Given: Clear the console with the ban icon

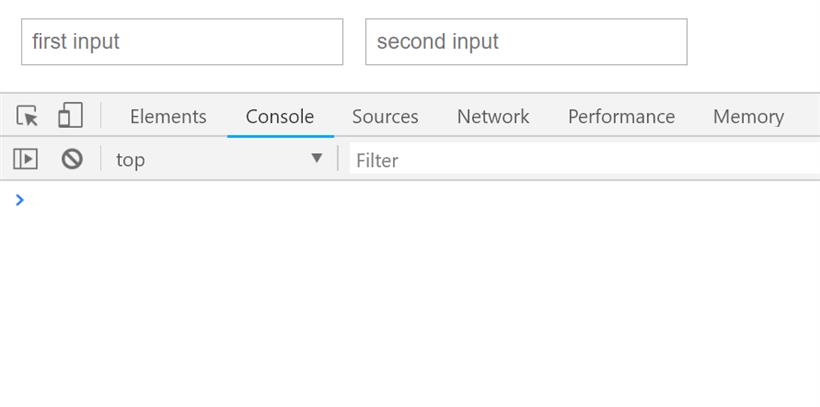Looking at the screenshot, I should 72,159.
